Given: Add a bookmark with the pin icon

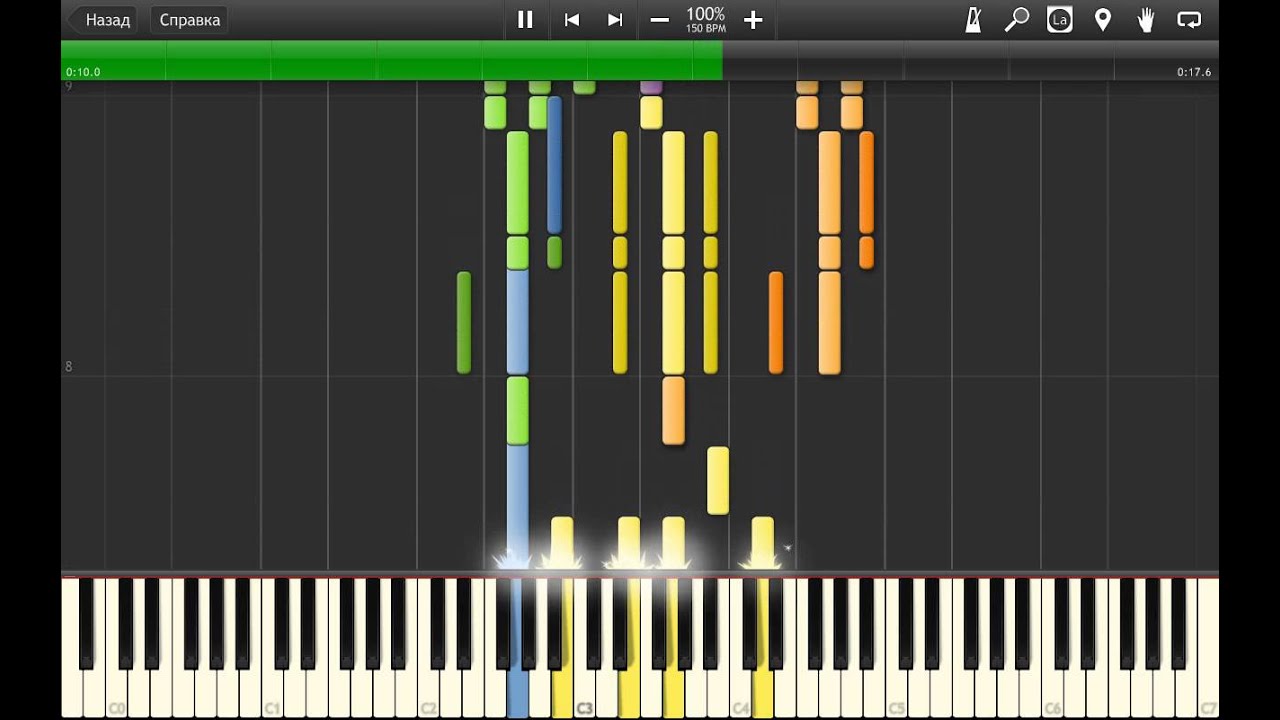Looking at the screenshot, I should pos(1103,19).
